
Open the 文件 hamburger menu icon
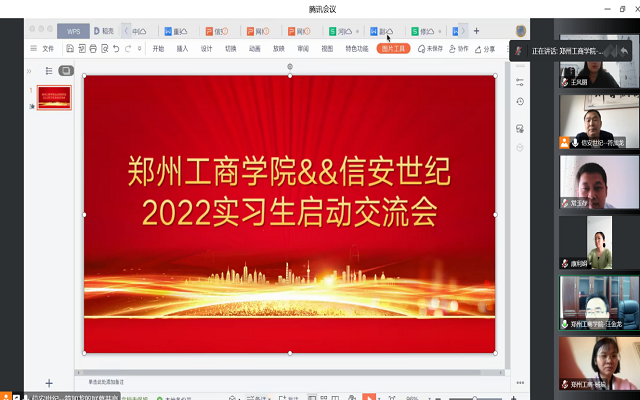[x=33, y=49]
